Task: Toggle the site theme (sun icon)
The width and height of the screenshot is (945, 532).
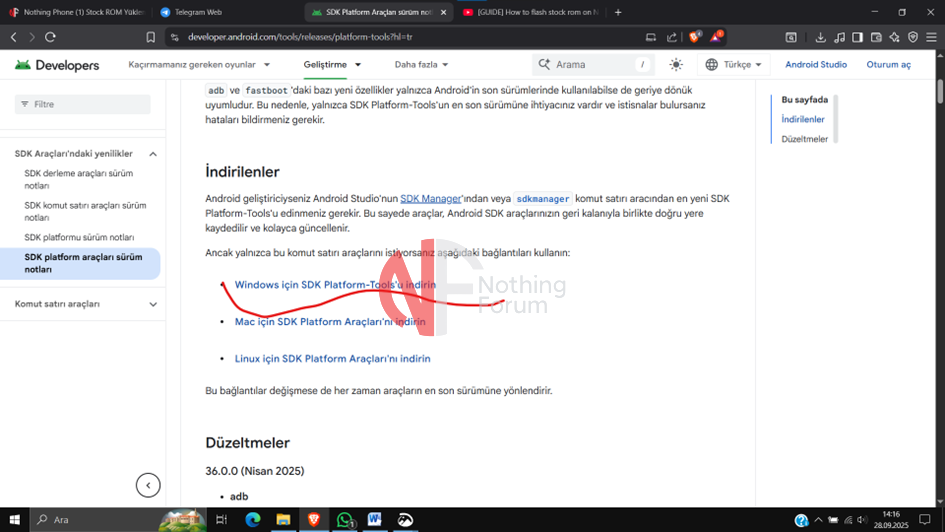Action: point(676,64)
